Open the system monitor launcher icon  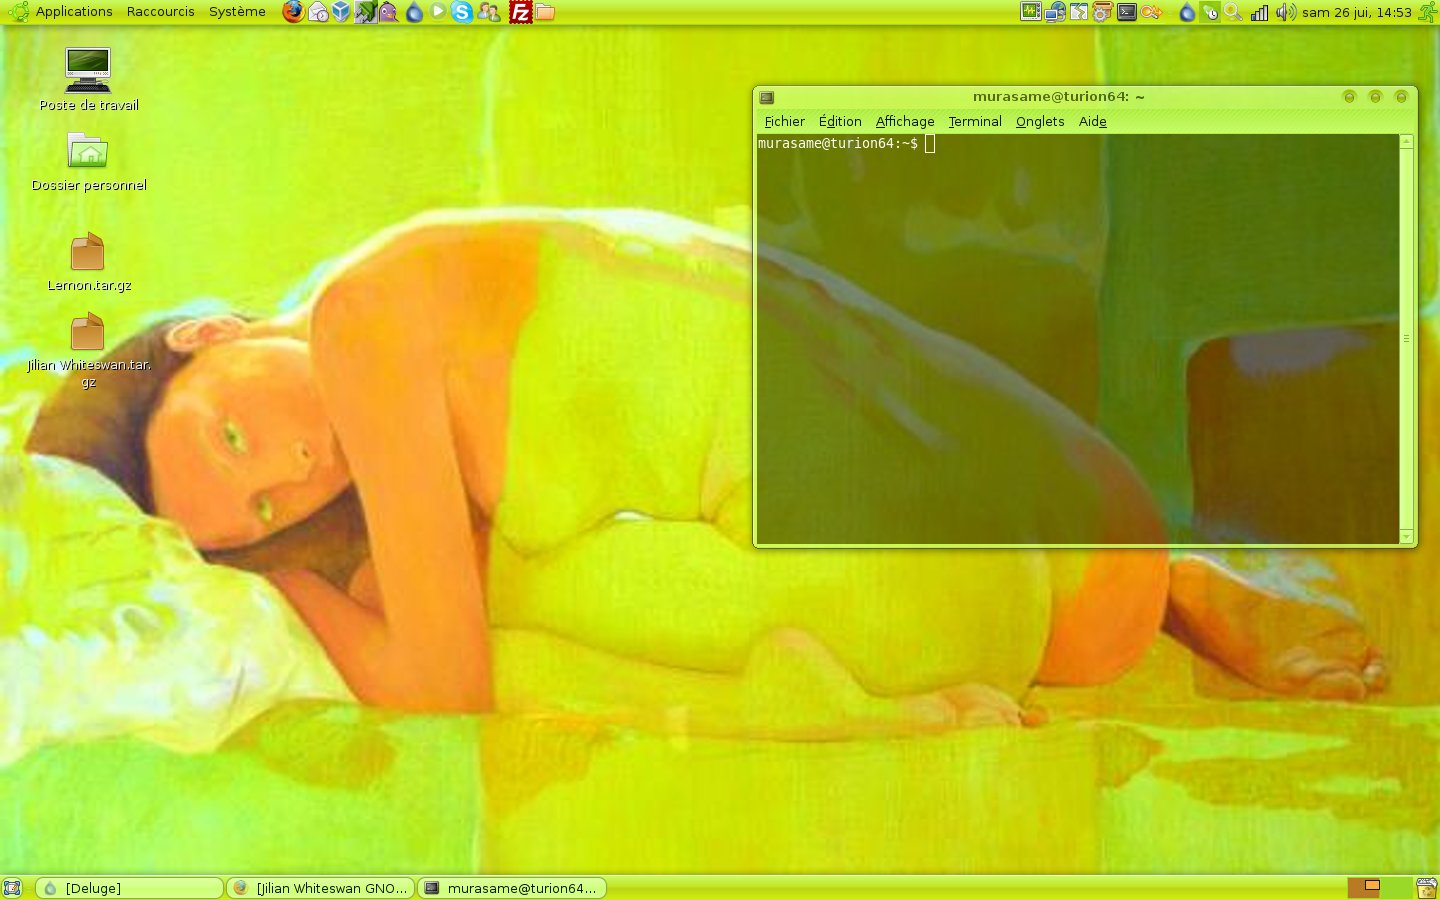(x=1031, y=12)
